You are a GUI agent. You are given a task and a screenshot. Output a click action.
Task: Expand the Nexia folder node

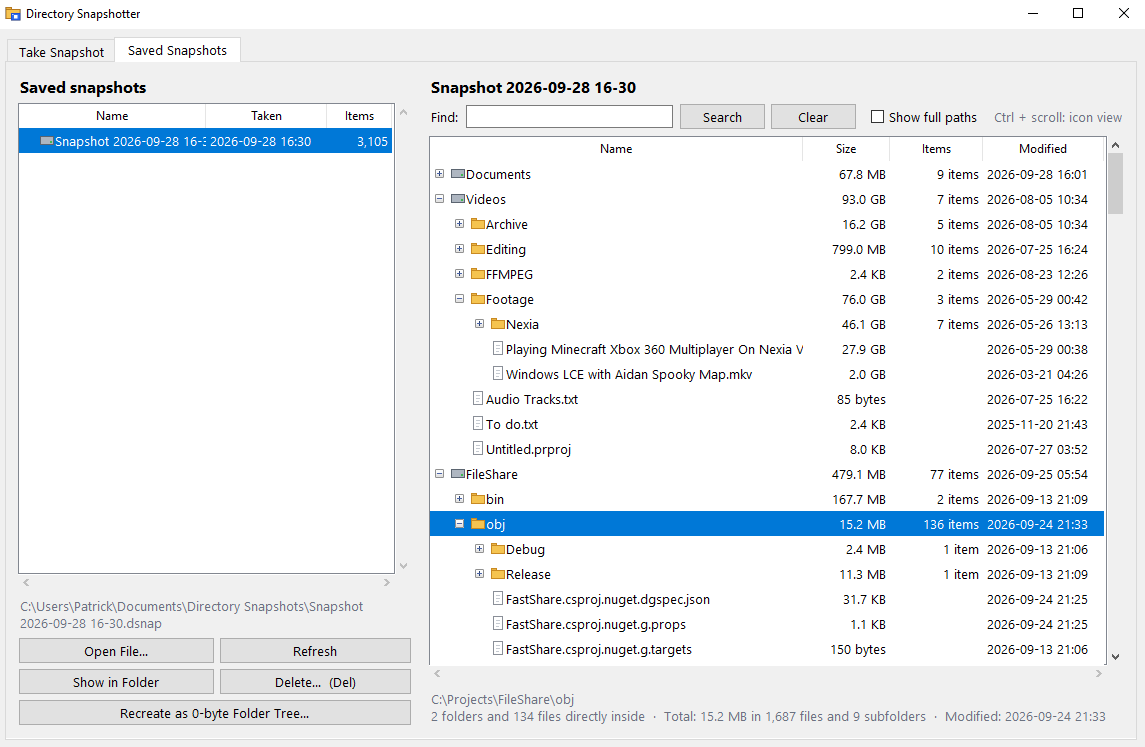point(479,323)
